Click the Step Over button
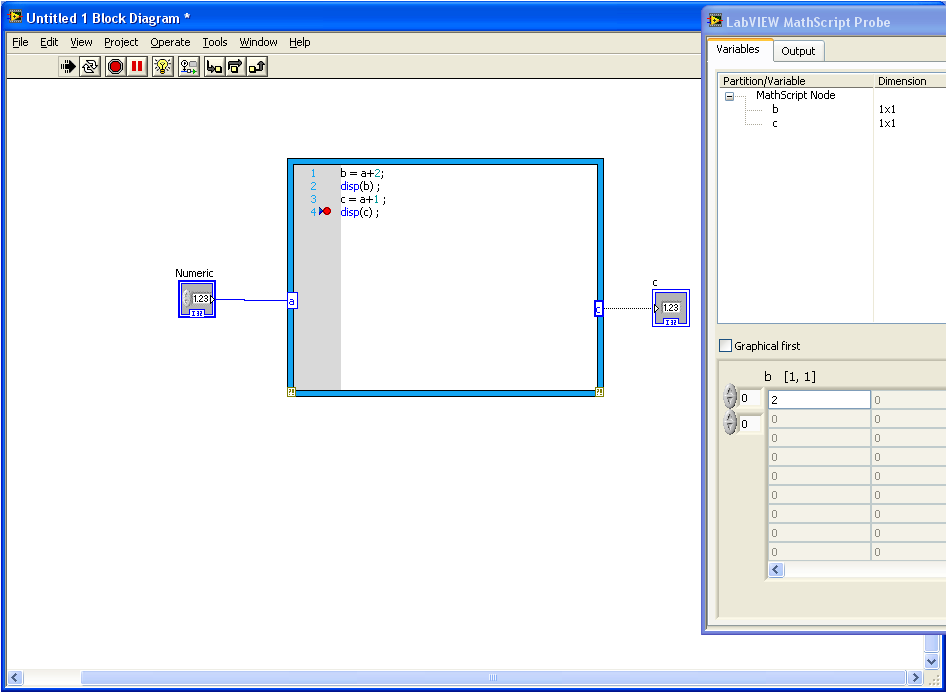947x693 pixels. pos(235,67)
